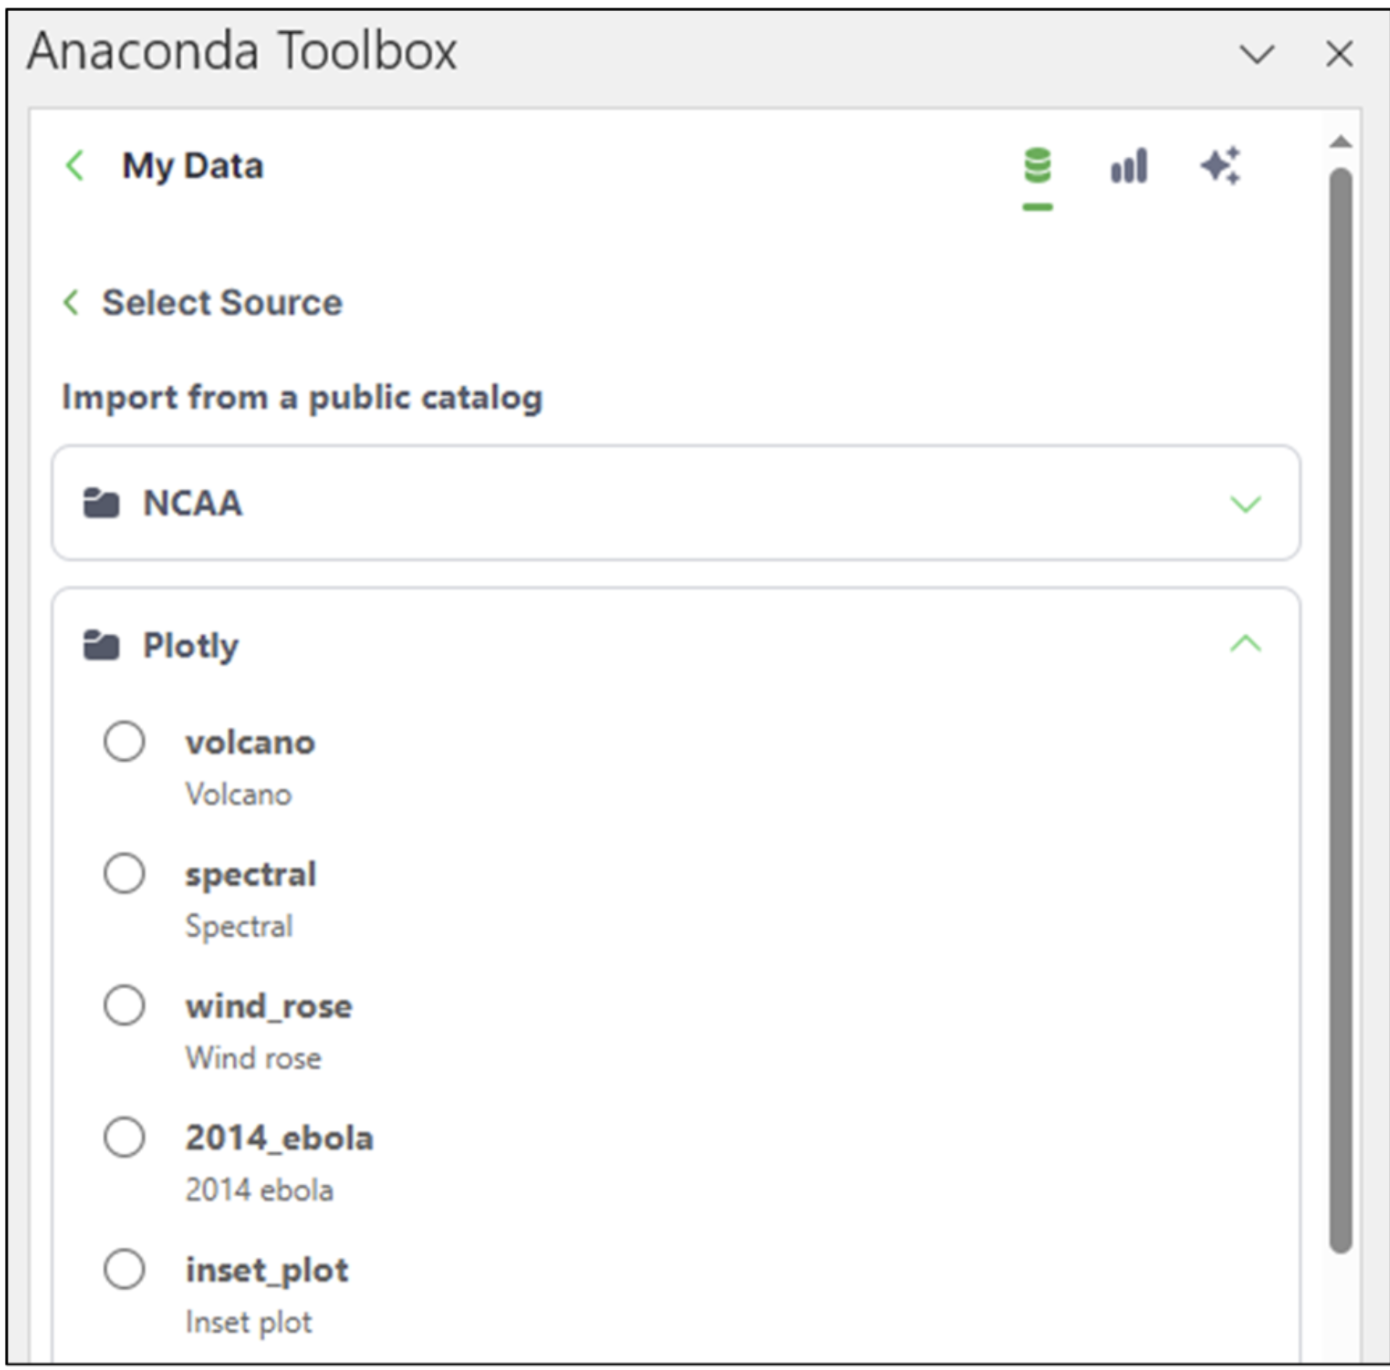
Task: Click the NCAA folder icon
Action: [x=101, y=503]
